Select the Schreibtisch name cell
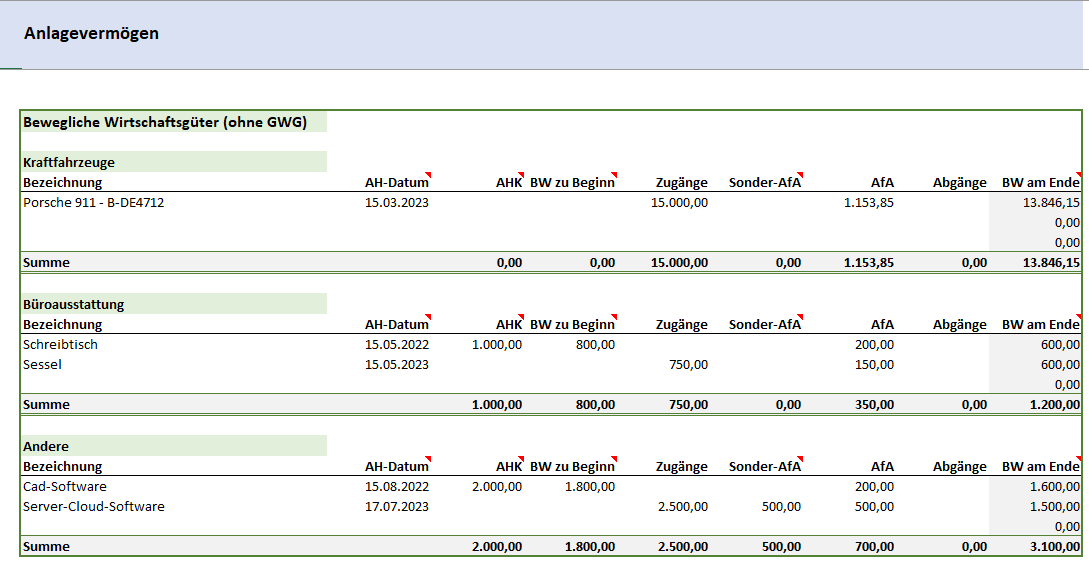 (60, 345)
